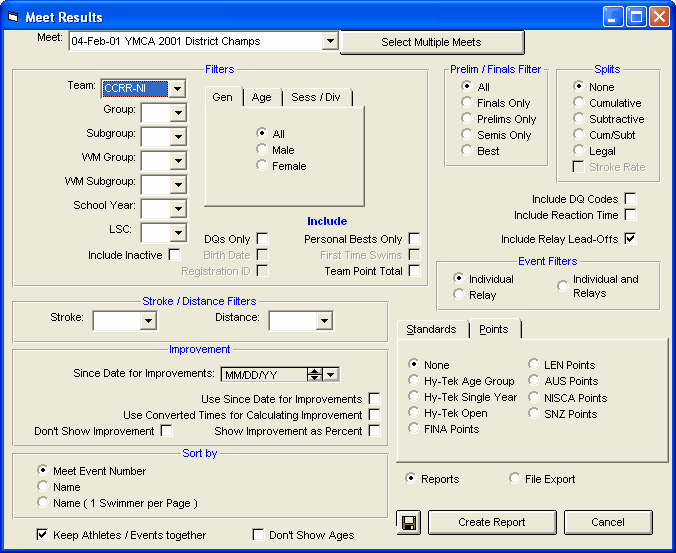676x553 pixels.
Task: Choose Cumulative splits option
Action: pyautogui.click(x=578, y=103)
